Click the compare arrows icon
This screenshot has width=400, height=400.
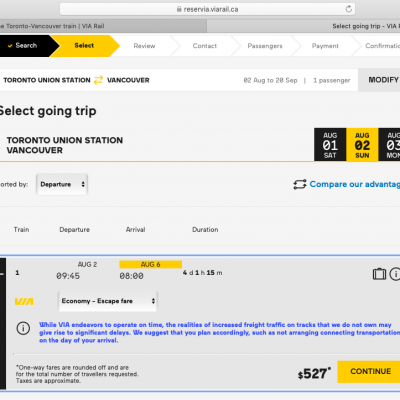tap(300, 184)
